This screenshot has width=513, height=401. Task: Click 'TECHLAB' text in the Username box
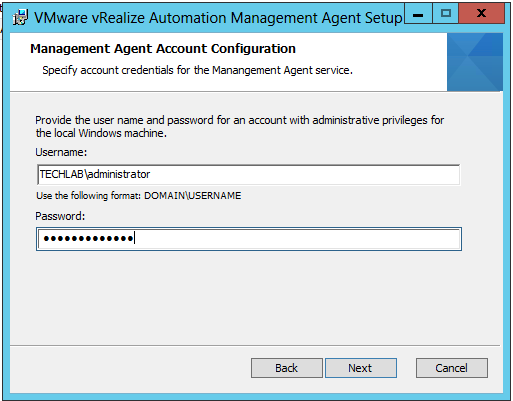point(61,174)
